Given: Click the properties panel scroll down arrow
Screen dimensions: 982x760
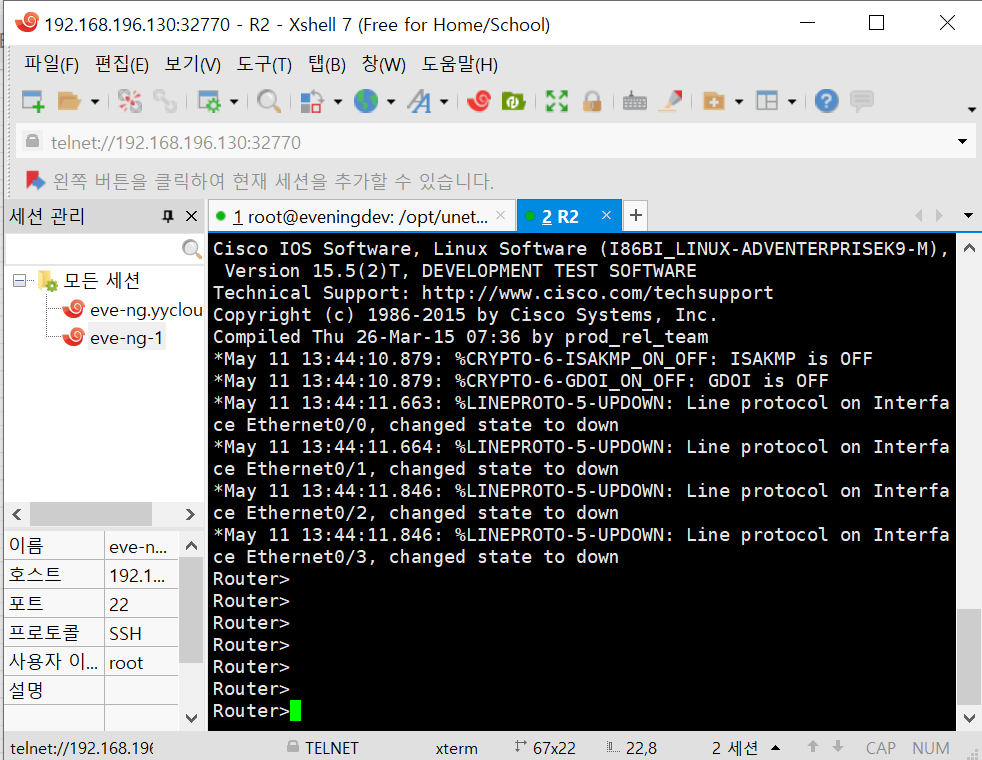Looking at the screenshot, I should [x=192, y=718].
